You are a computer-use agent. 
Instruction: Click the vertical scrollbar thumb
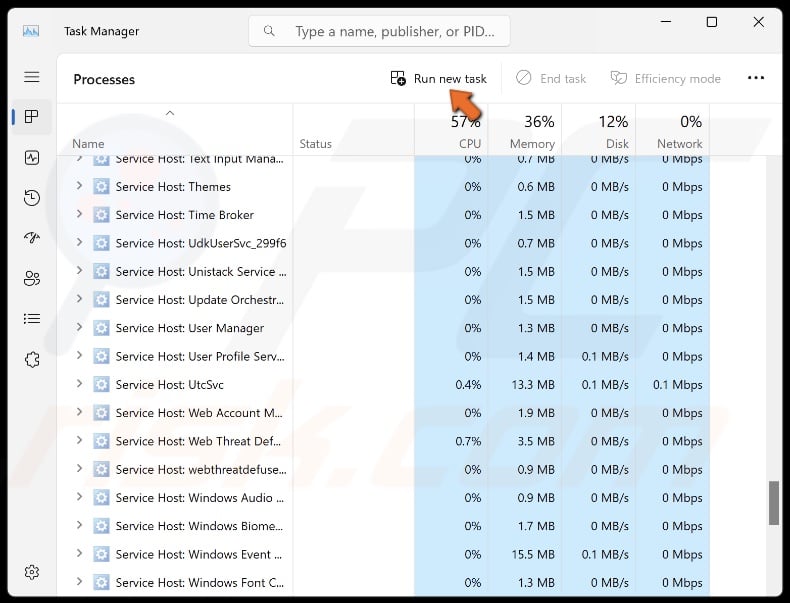pos(773,502)
